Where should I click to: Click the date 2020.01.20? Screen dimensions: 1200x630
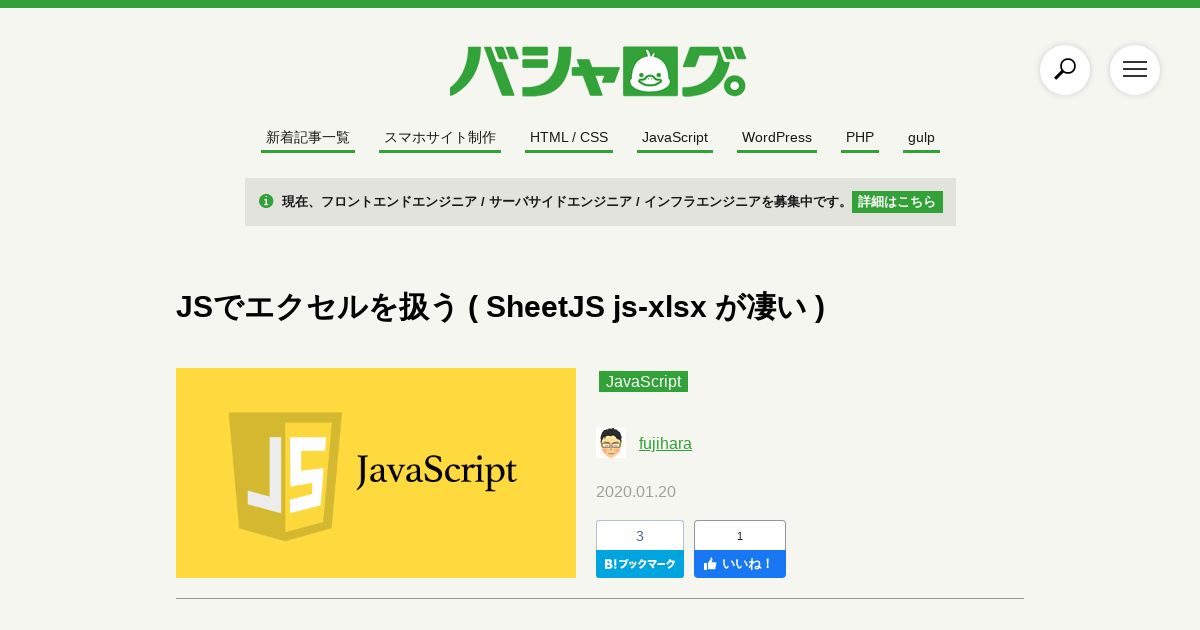[x=636, y=492]
